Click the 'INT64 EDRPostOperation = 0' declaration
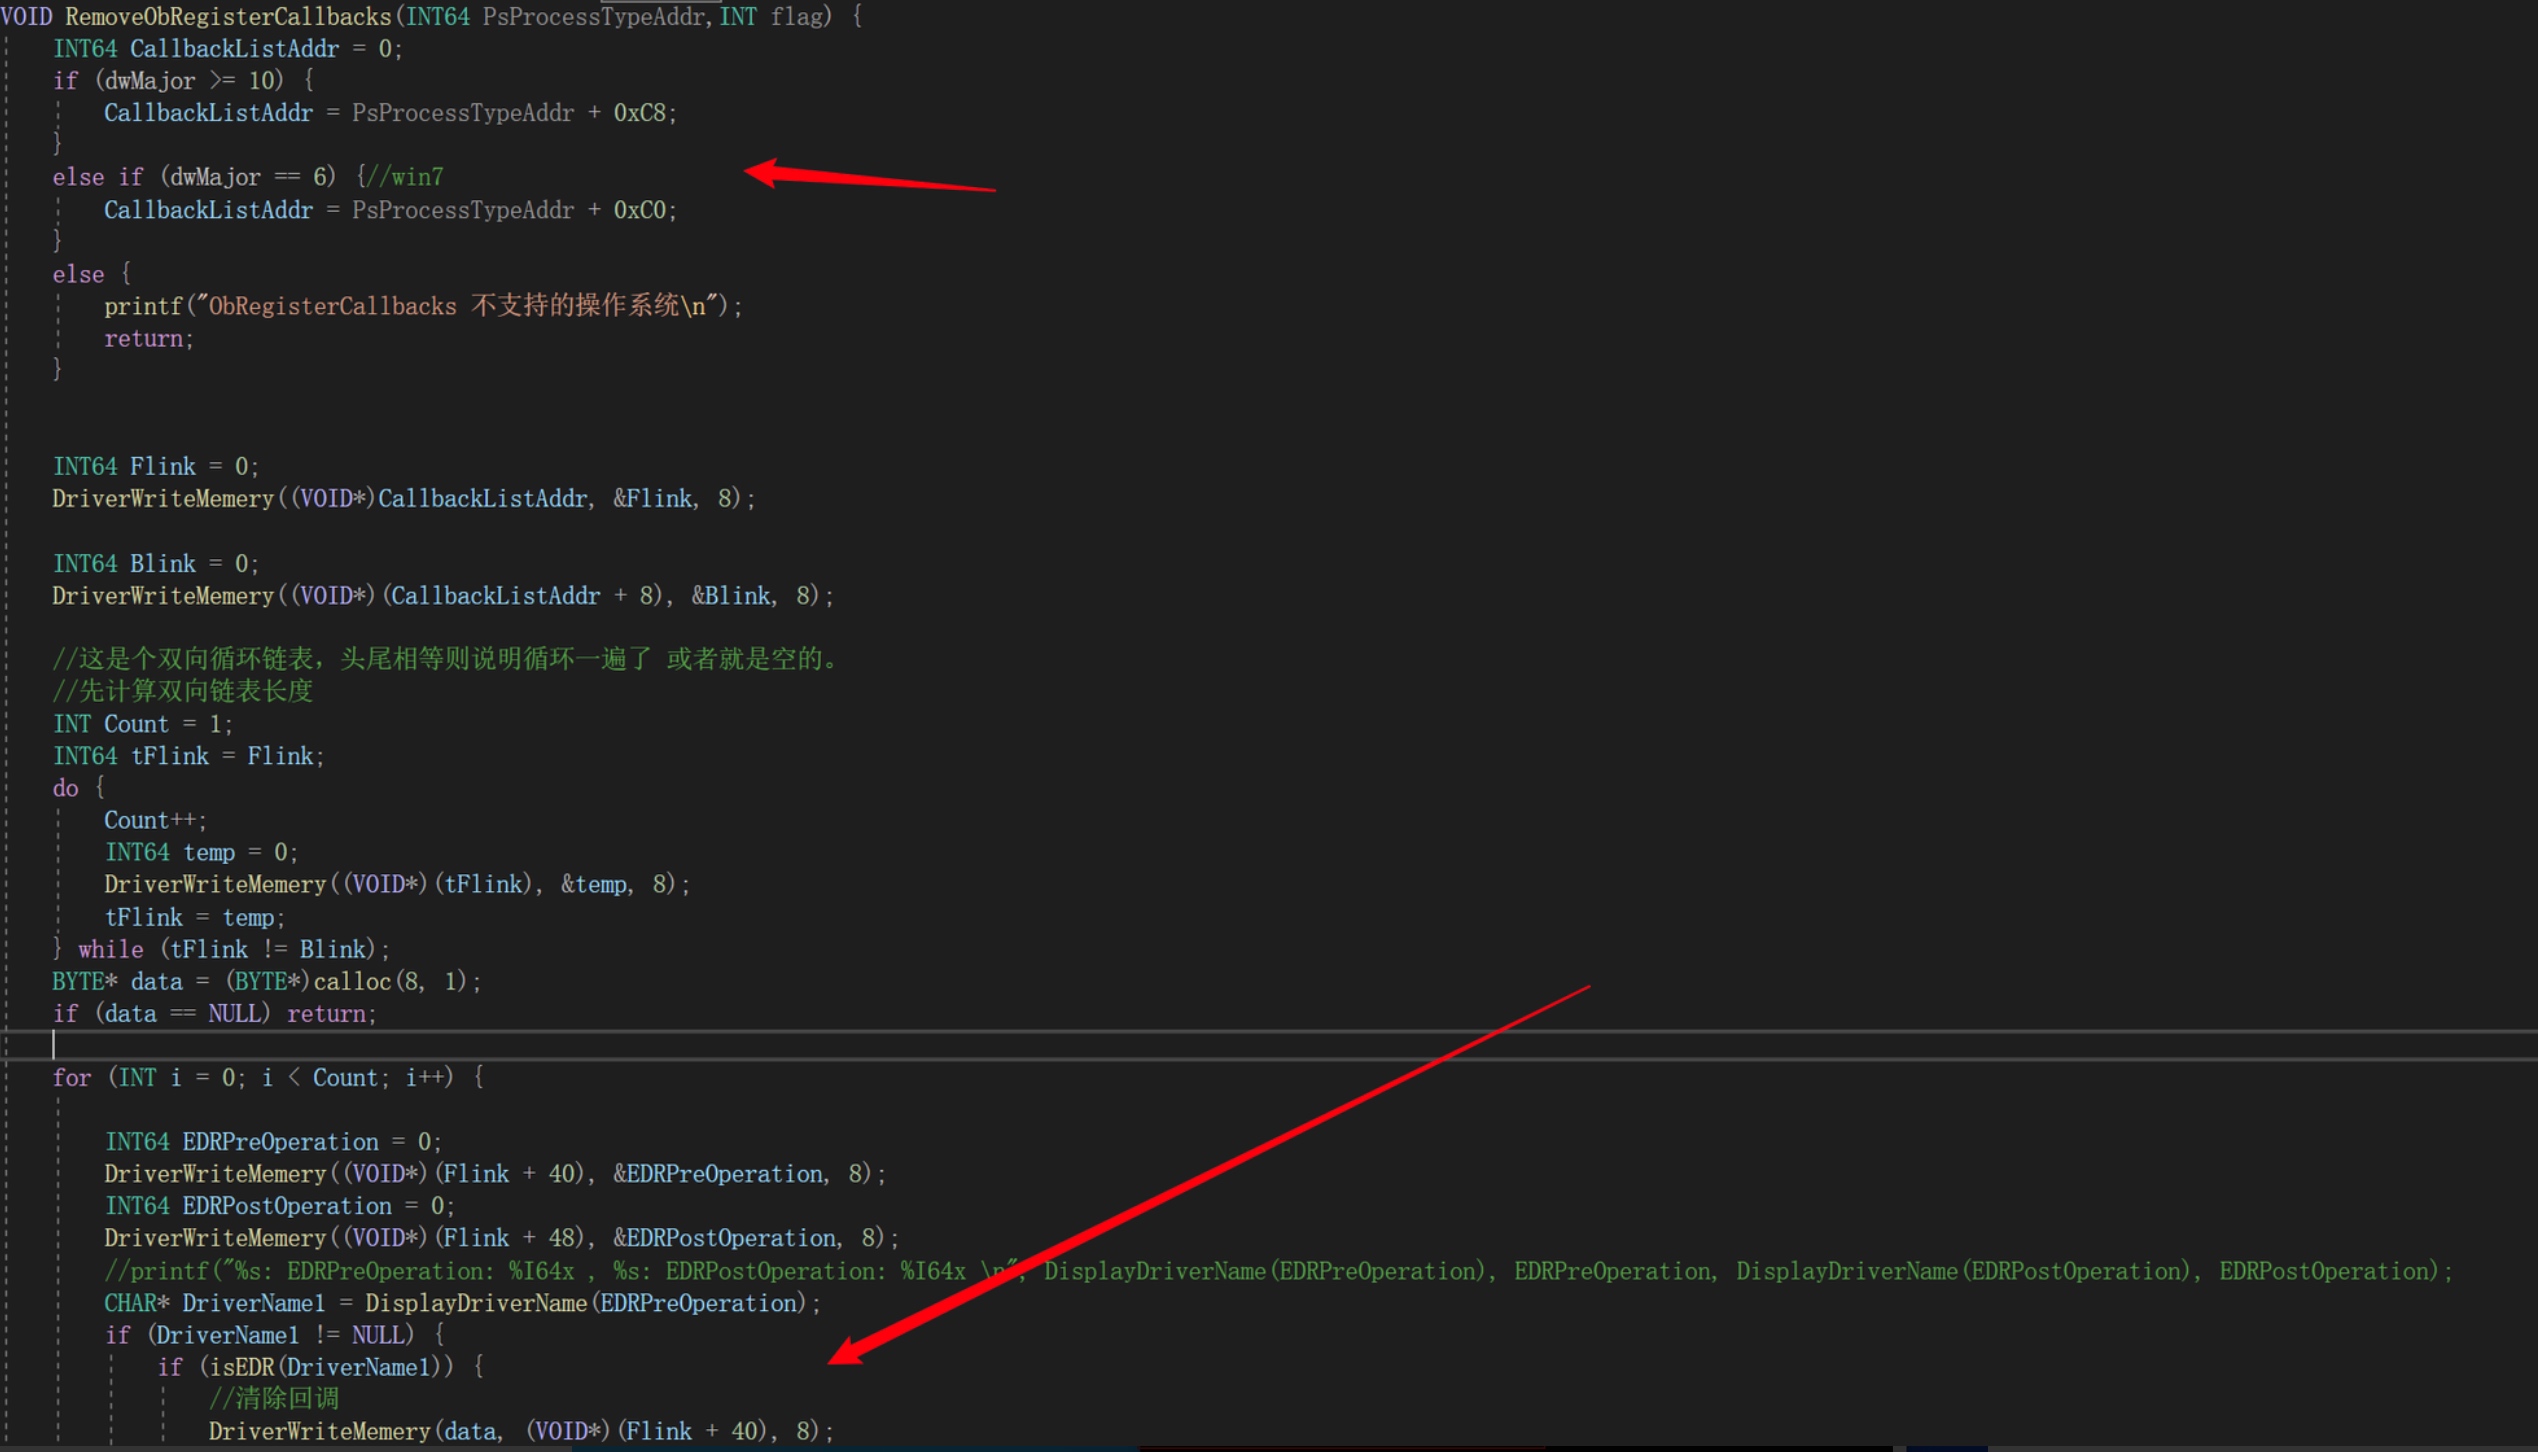The image size is (2538, 1452). point(279,1206)
